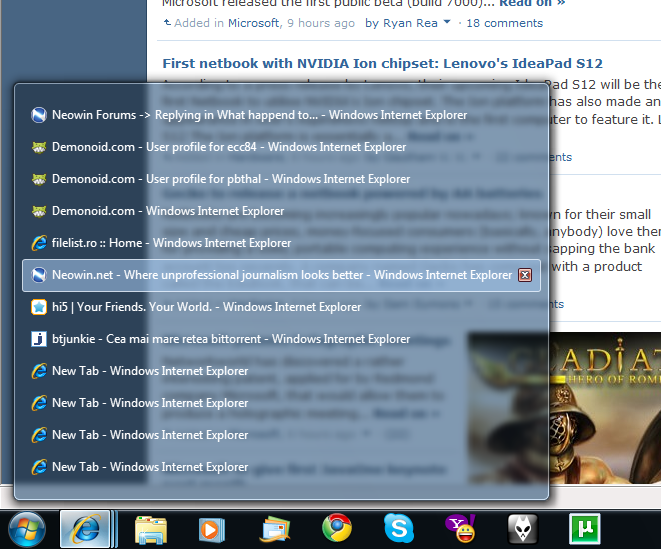Switch to filelist.ro Home window
The width and height of the screenshot is (661, 549).
tap(281, 243)
